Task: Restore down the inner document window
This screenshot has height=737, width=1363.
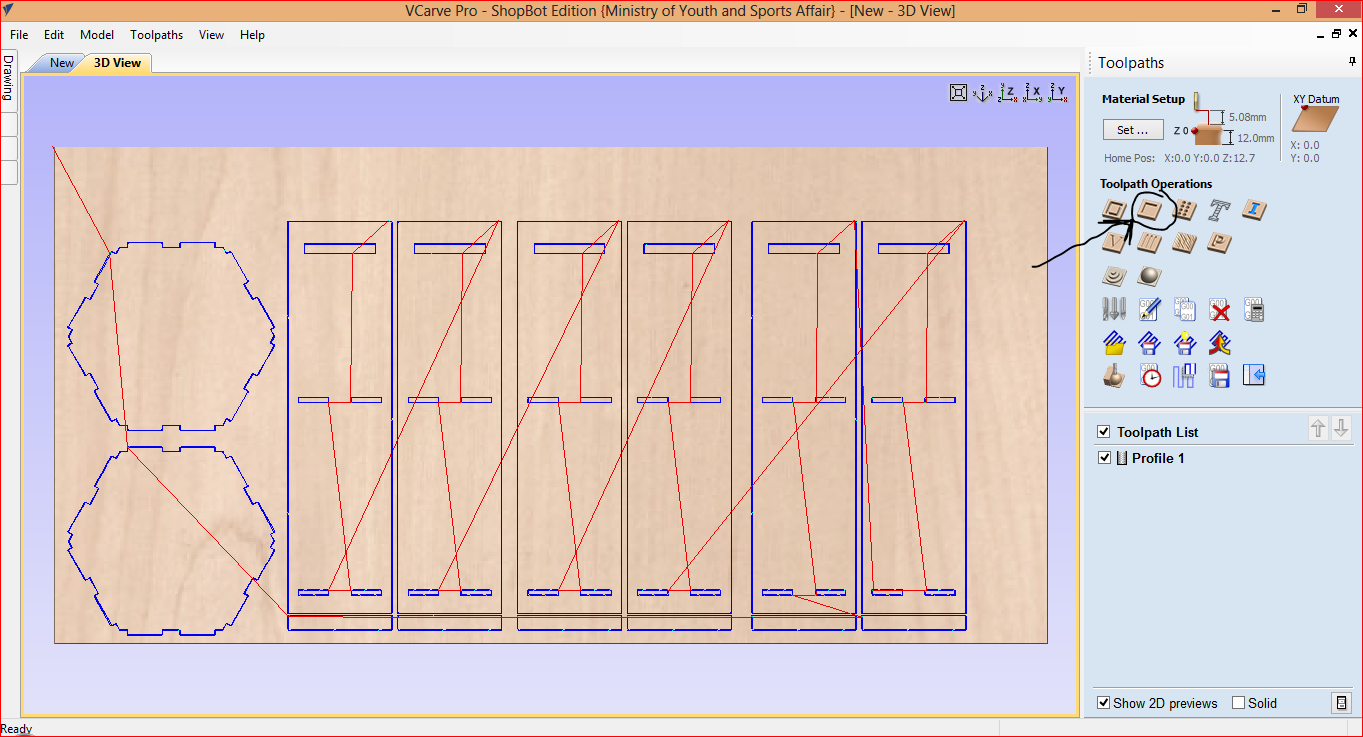Action: tap(1336, 34)
